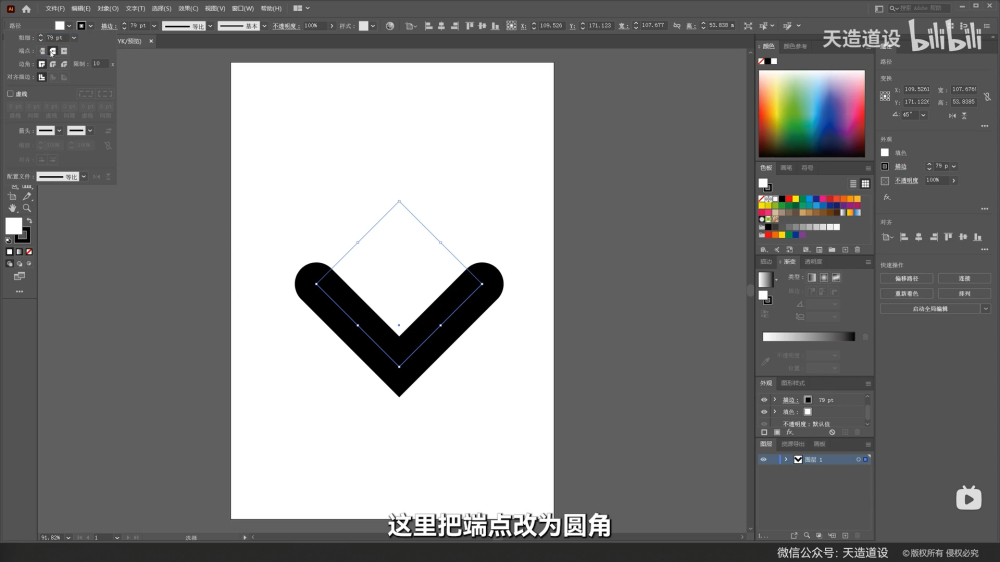The height and width of the screenshot is (562, 1000).
Task: Click the miter limit (限制) input field
Action: coord(99,64)
